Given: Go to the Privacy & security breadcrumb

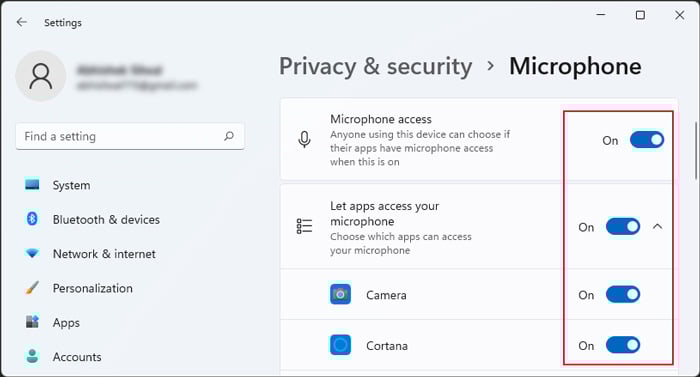Looking at the screenshot, I should 375,67.
